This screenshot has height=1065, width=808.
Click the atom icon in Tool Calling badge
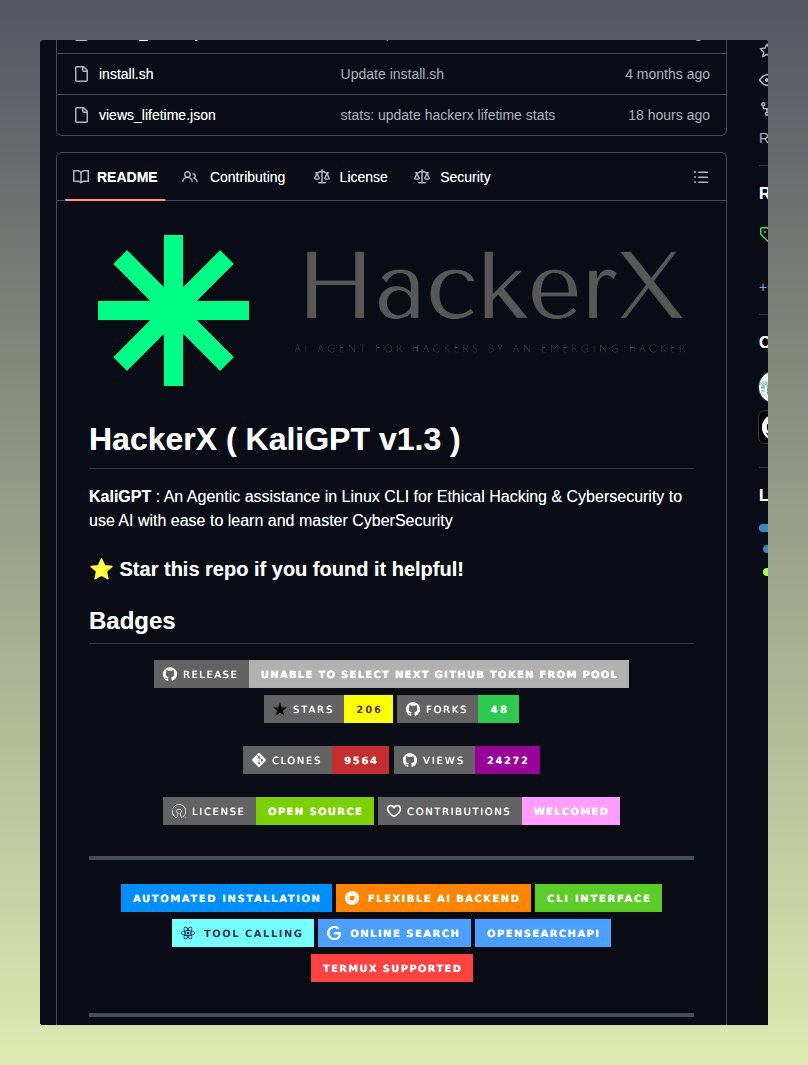pyautogui.click(x=187, y=933)
